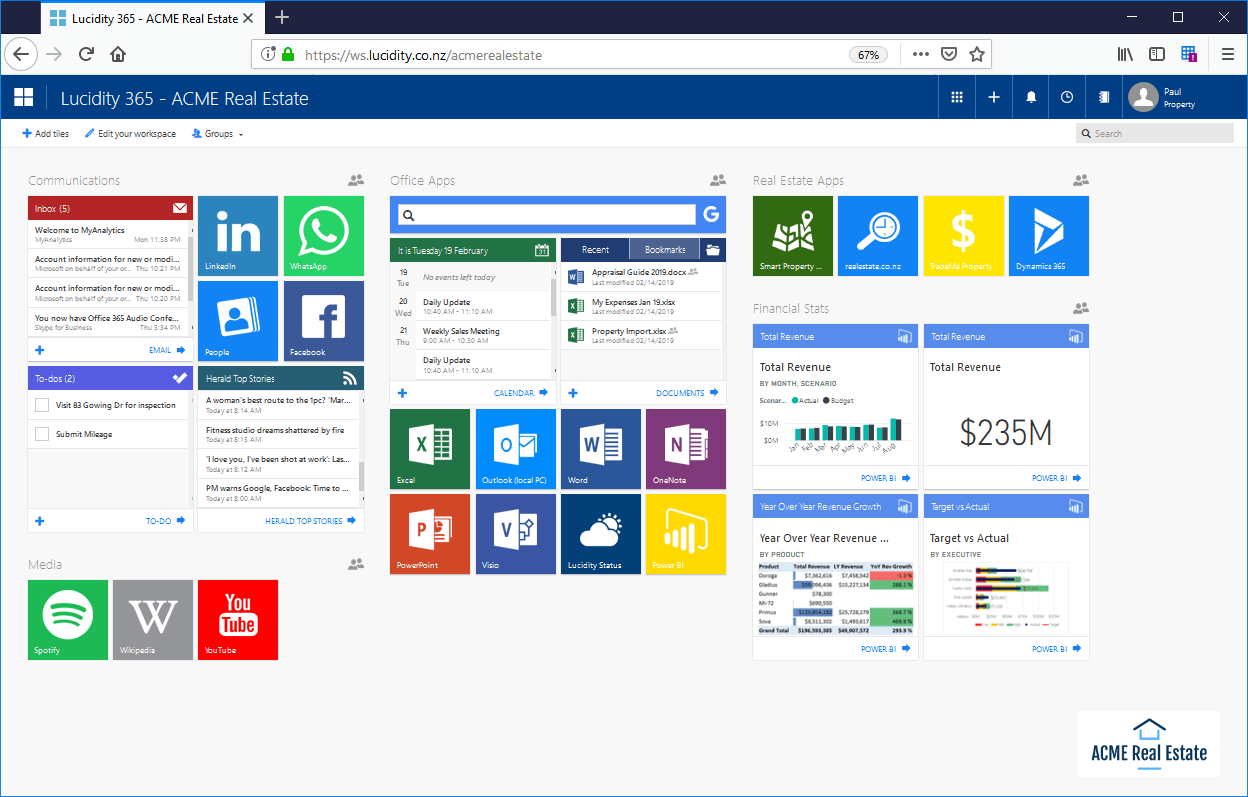The height and width of the screenshot is (797, 1248).
Task: Launch the Dynamics 365 tile
Action: tap(1049, 236)
